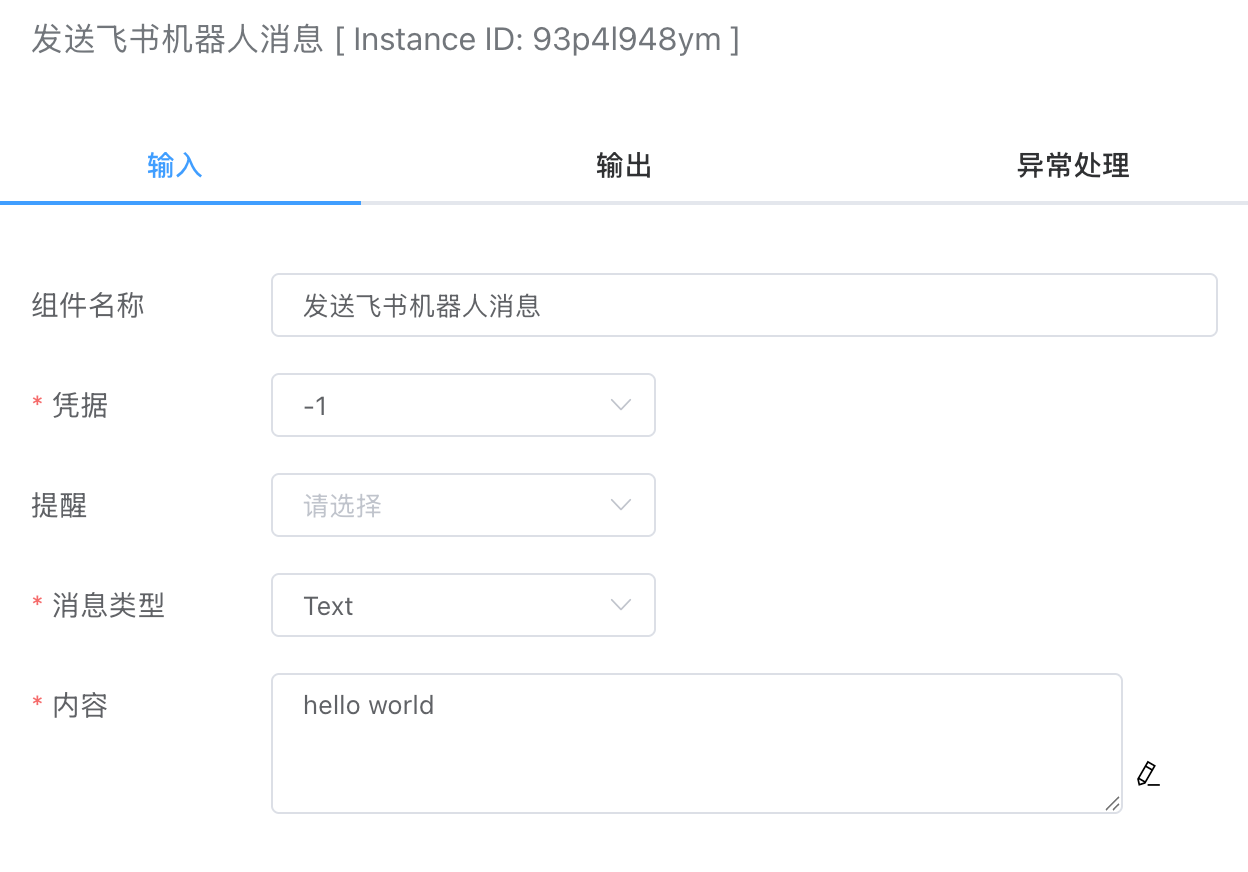Click the chevron on the 消息类型 selector
This screenshot has width=1248, height=872.
[620, 605]
